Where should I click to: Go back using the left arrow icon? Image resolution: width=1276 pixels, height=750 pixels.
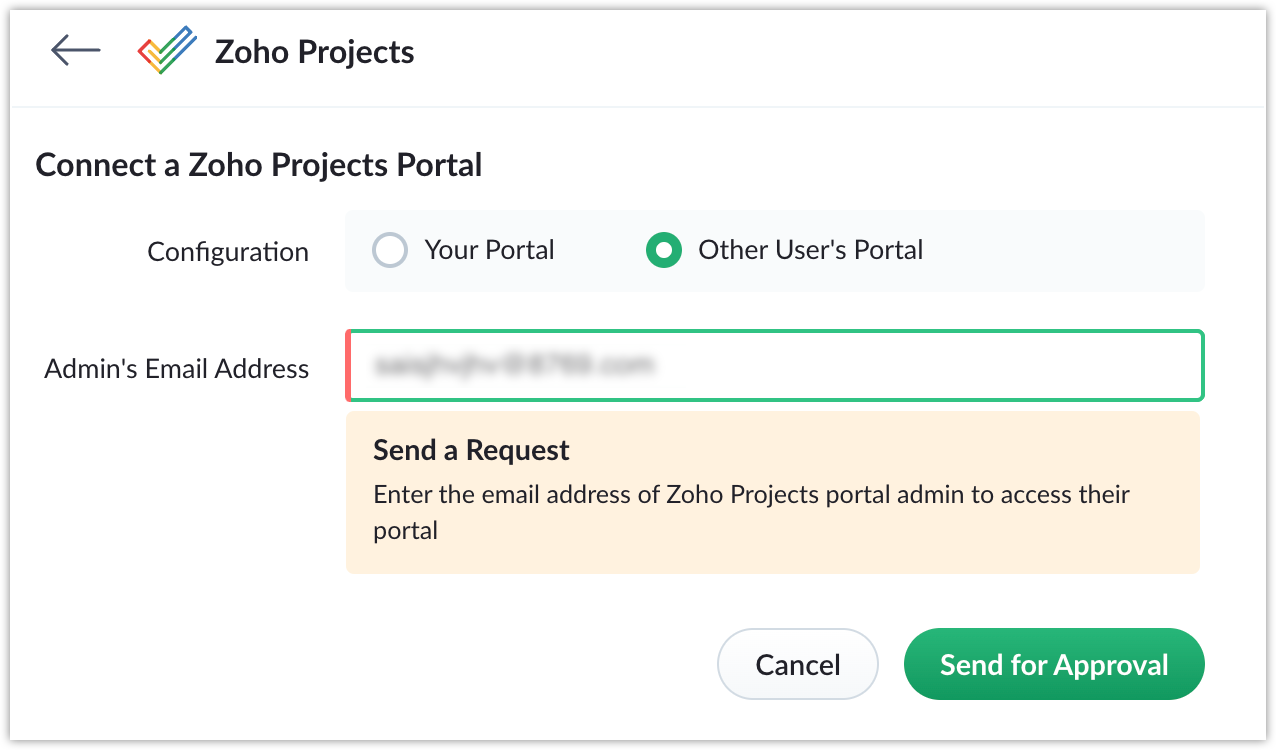76,50
